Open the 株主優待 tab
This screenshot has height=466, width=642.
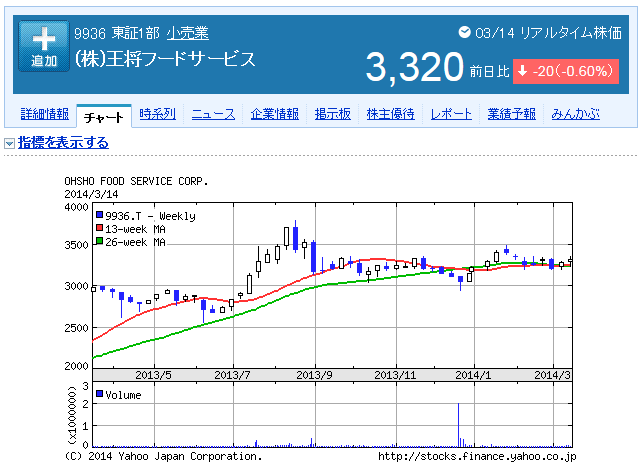click(x=391, y=114)
